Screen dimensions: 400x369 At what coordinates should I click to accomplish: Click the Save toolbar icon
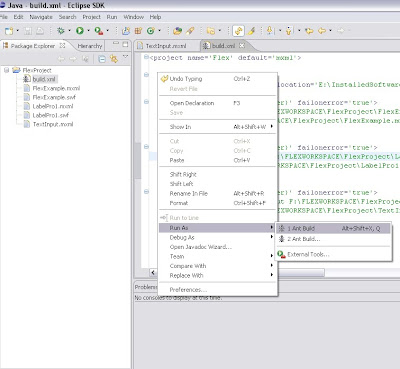(28, 31)
